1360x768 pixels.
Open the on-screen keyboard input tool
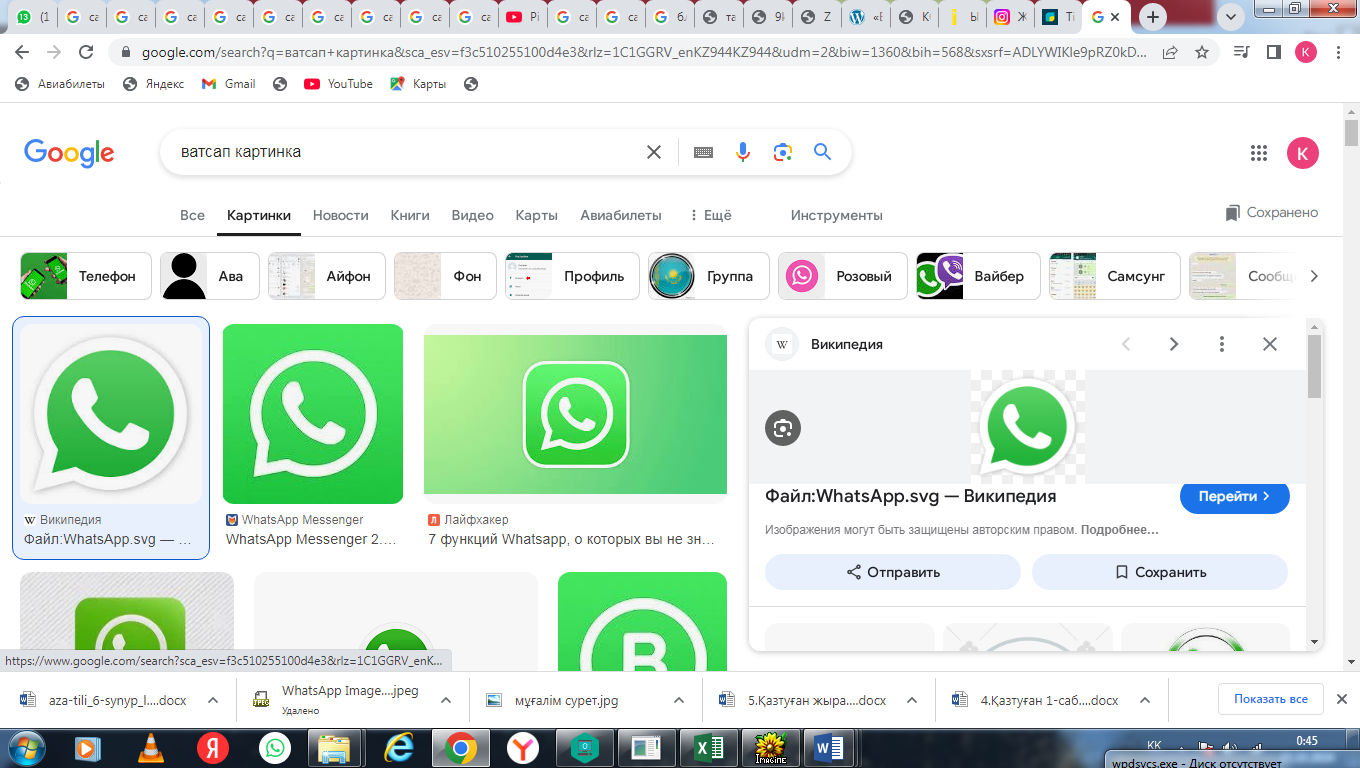coord(703,152)
